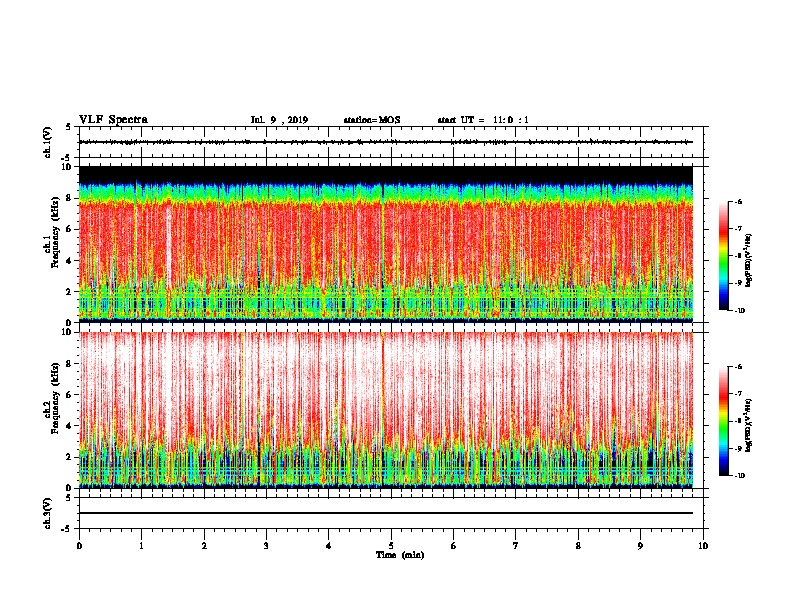792x612 pixels.
Task: Click the "-6" label on the ch.1 color bar
Action: [x=737, y=201]
